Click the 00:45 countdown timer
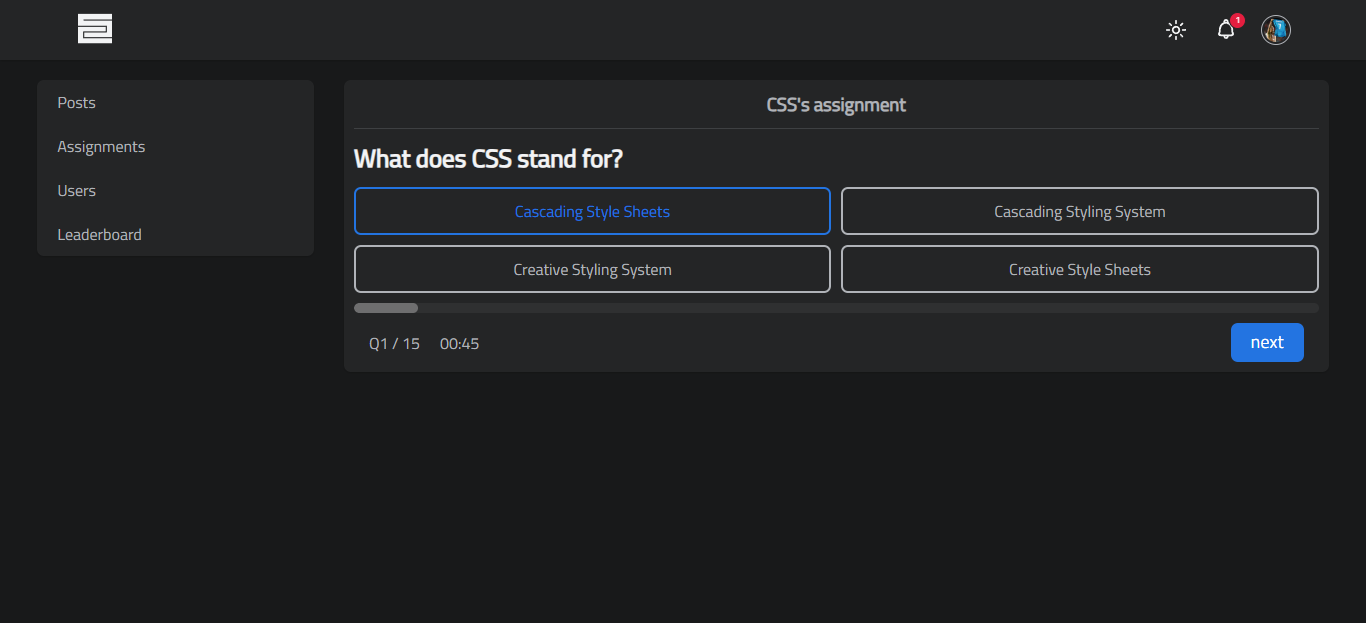The image size is (1366, 623). 459,344
